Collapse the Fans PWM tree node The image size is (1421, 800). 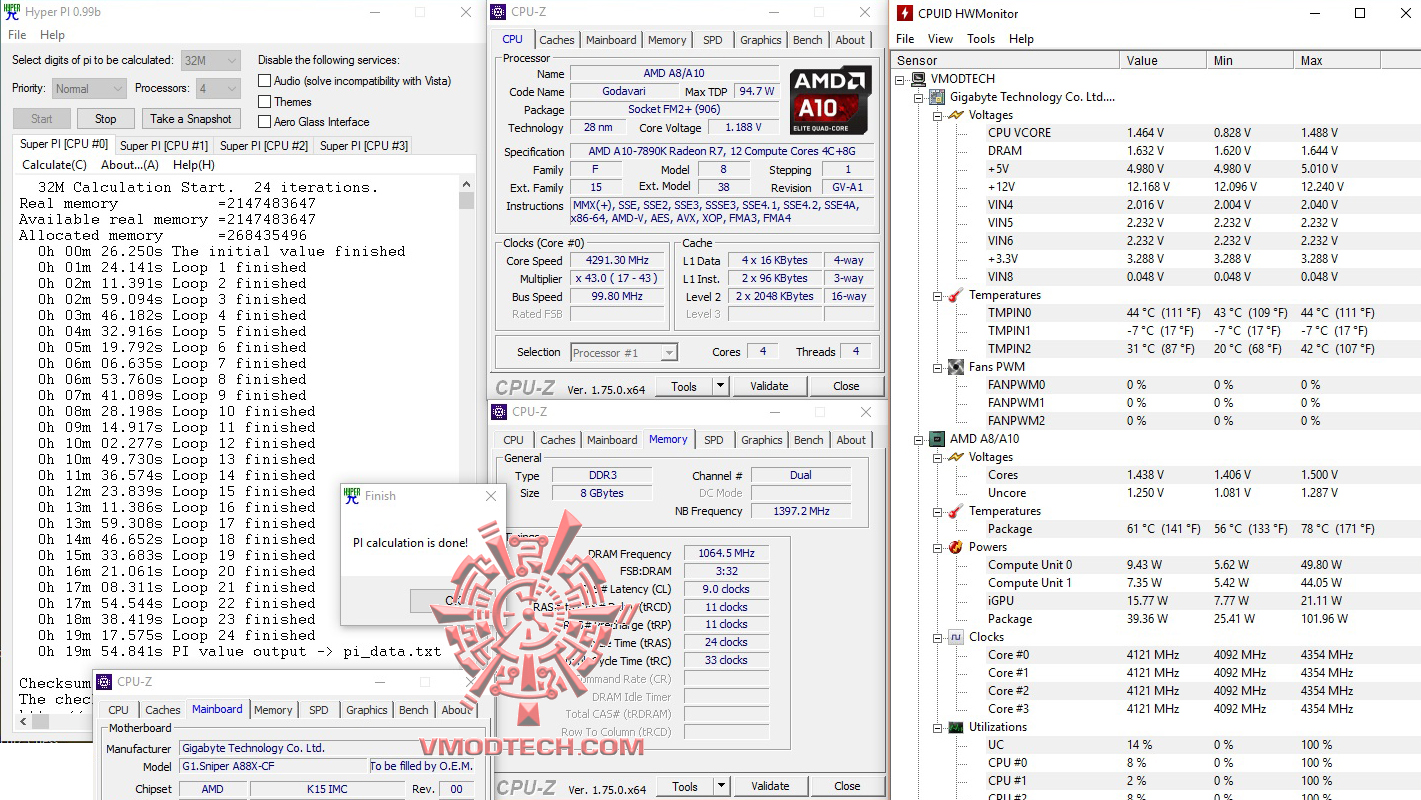(x=938, y=367)
